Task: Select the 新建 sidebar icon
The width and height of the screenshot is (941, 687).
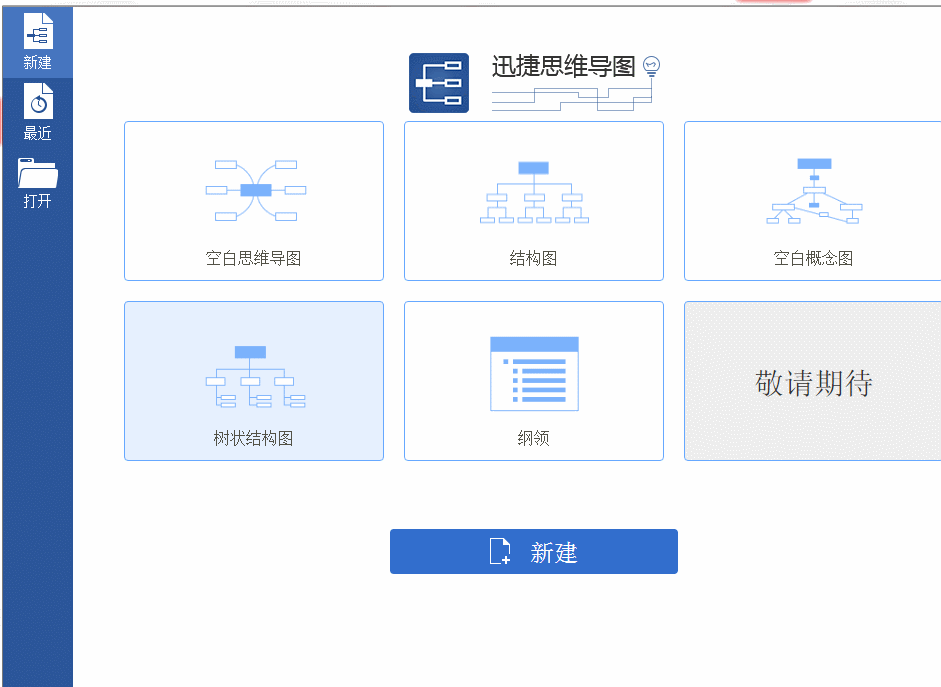Action: coord(37,30)
